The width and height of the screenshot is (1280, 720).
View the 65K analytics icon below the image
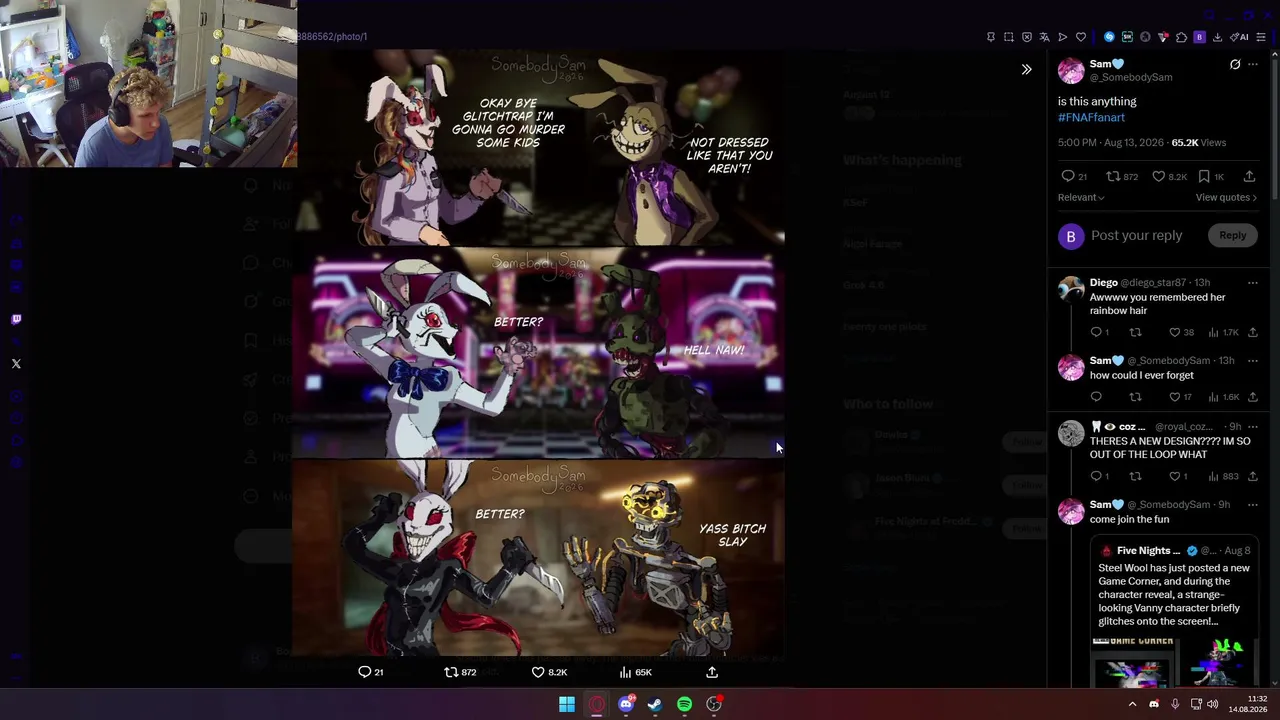635,672
